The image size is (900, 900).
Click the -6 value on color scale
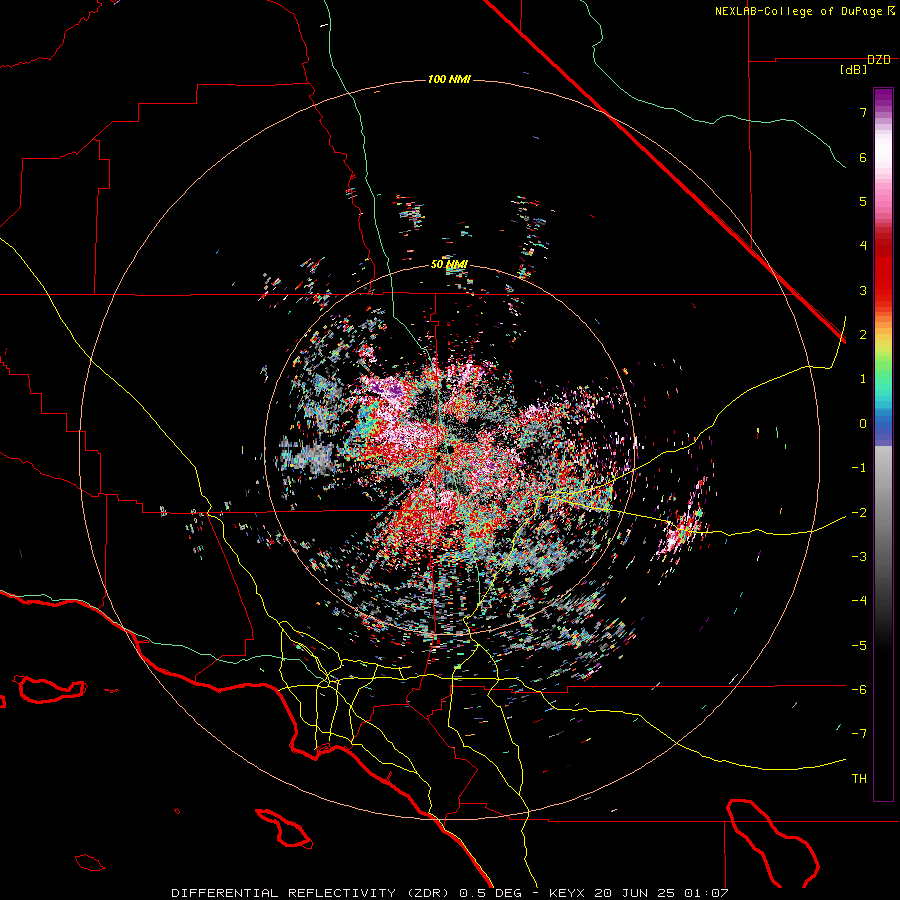coord(859,689)
